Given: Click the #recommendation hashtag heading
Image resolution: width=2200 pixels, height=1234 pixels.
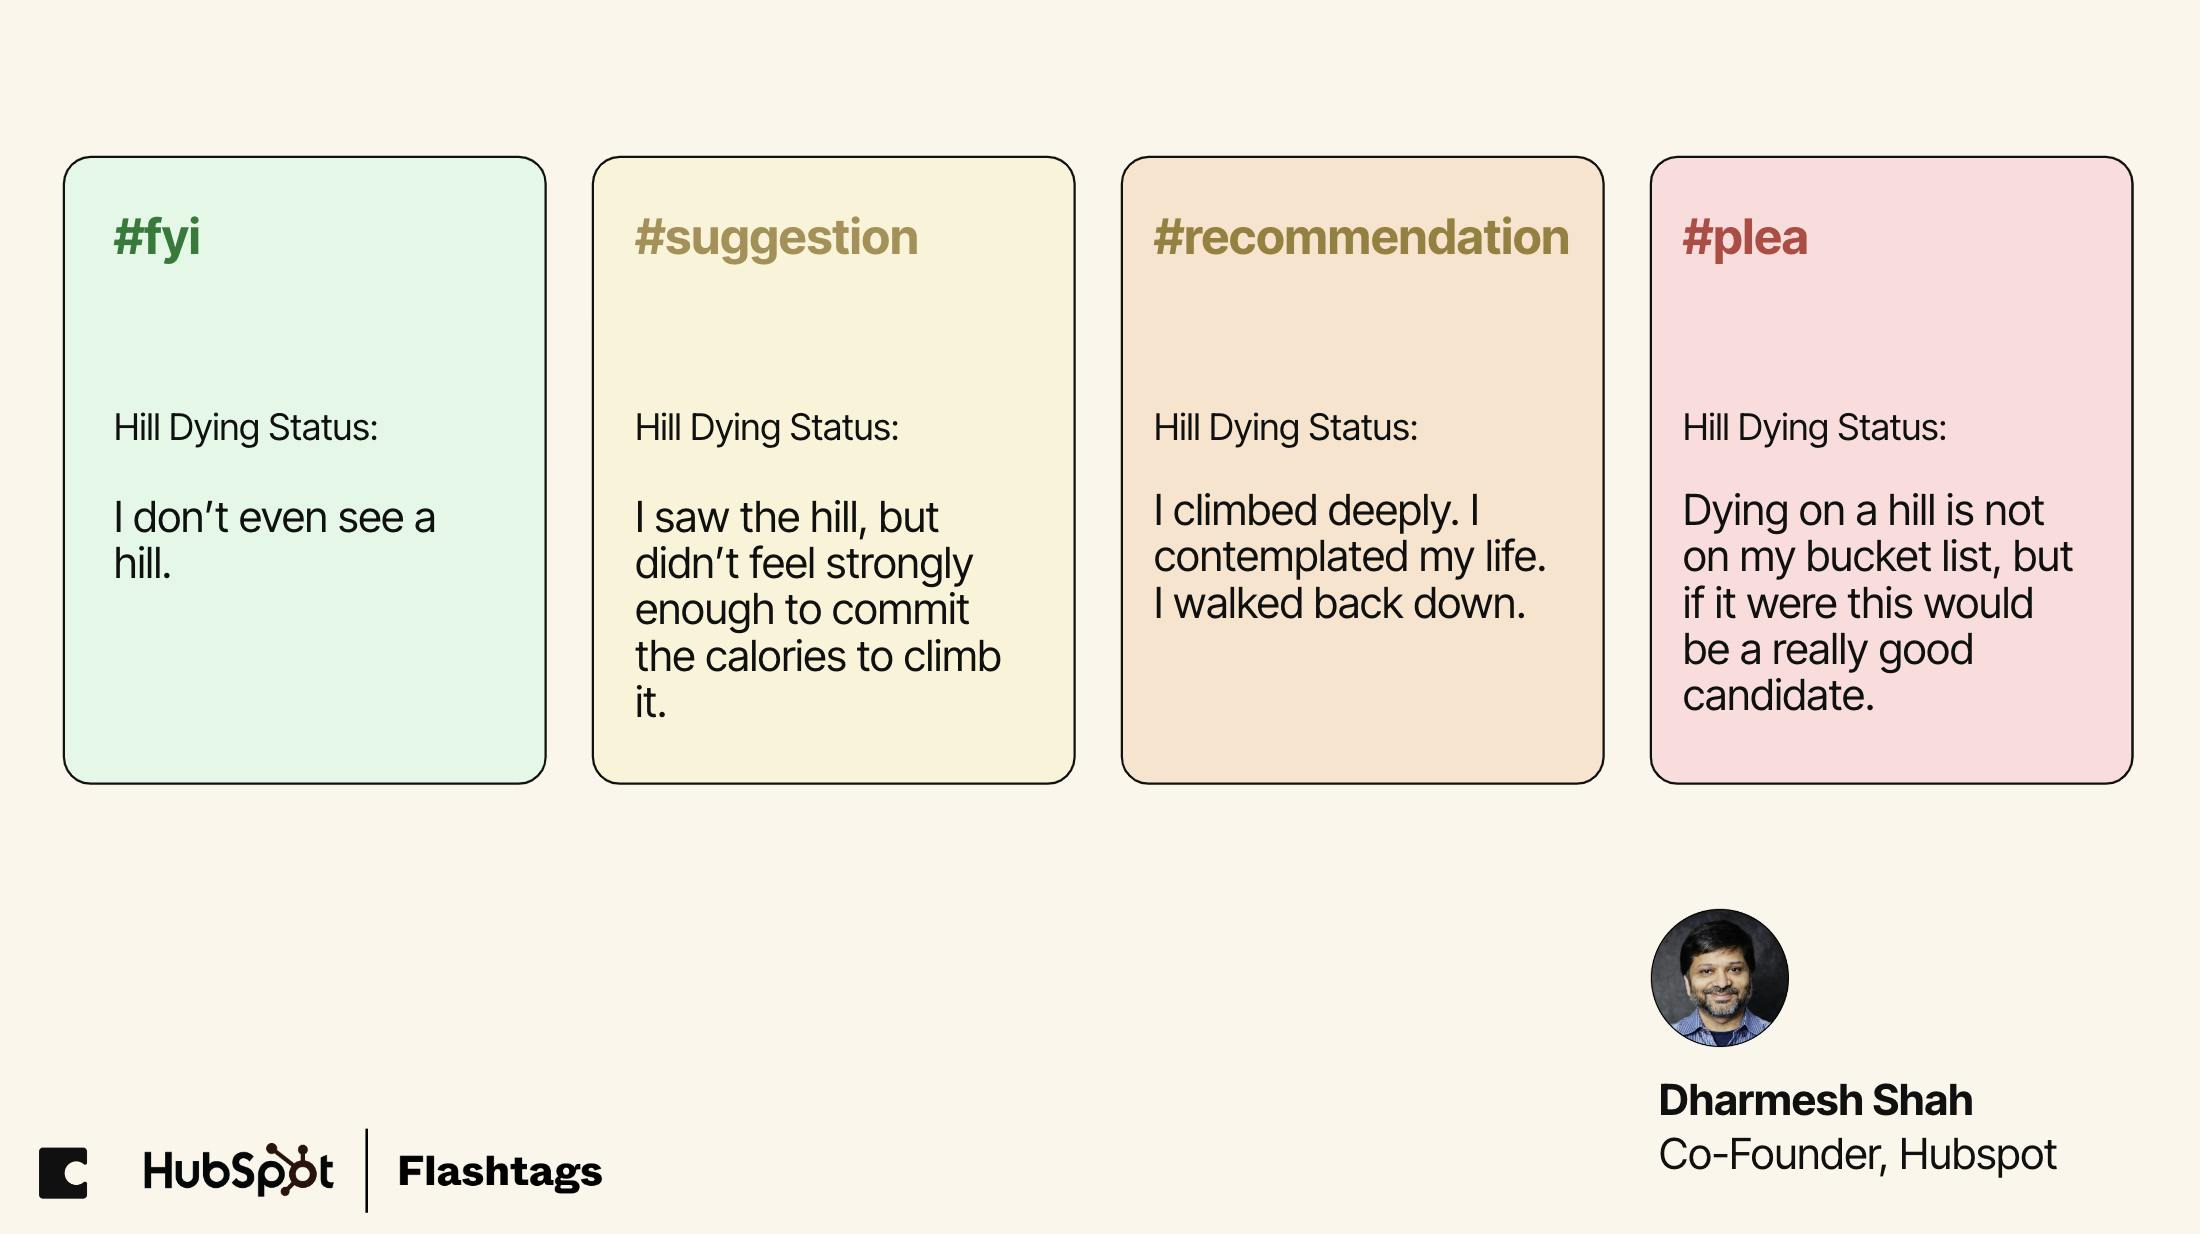Looking at the screenshot, I should (x=1361, y=238).
